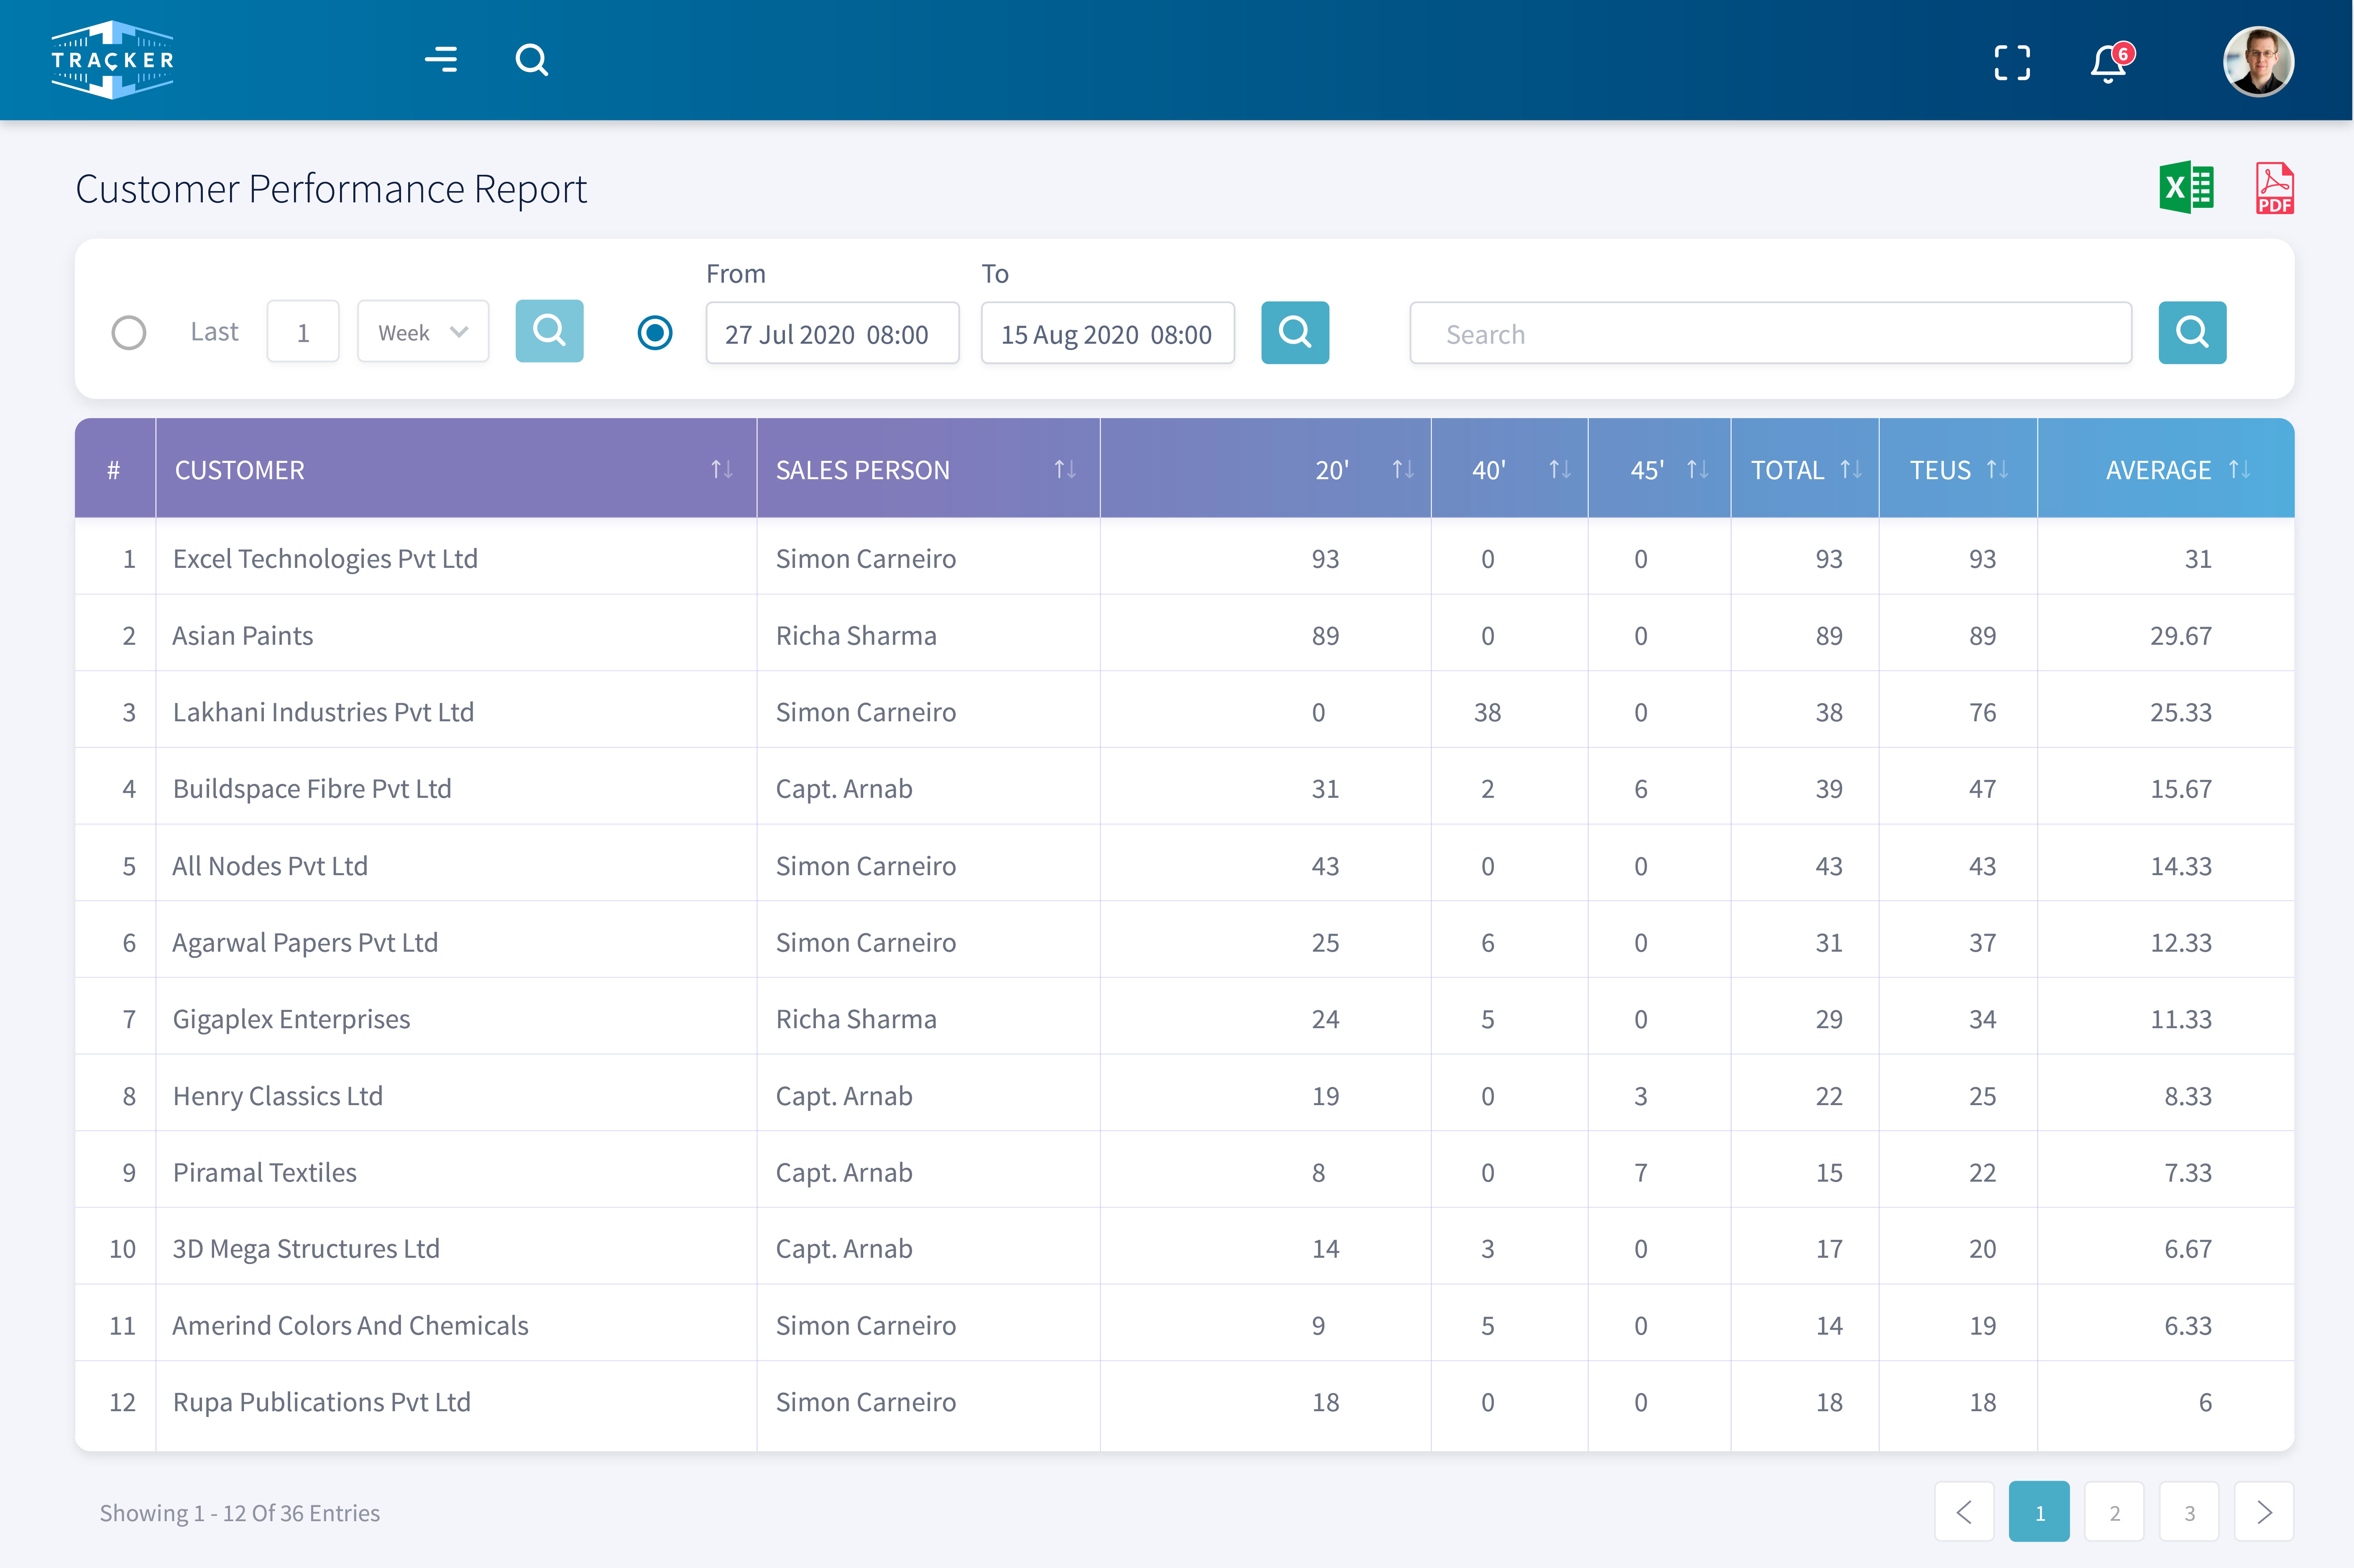Sort by Average column

(x=2239, y=470)
